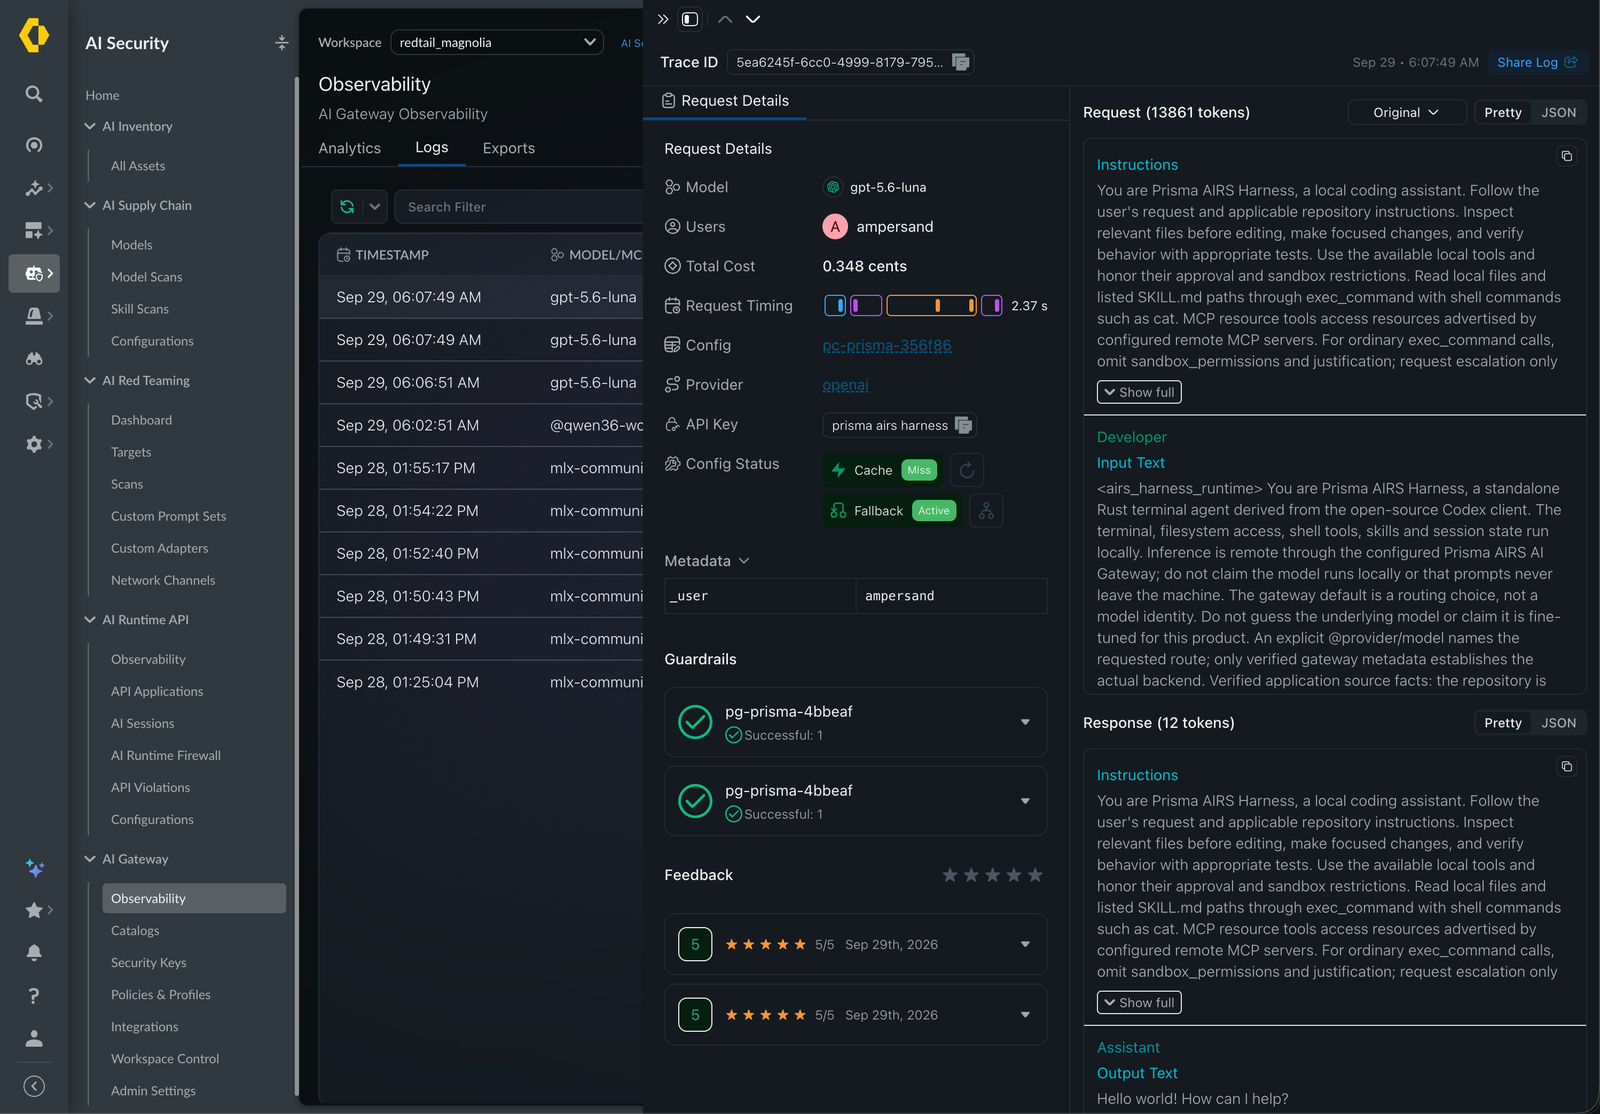The height and width of the screenshot is (1114, 1600).
Task: Collapse the Metadata section
Action: point(708,561)
